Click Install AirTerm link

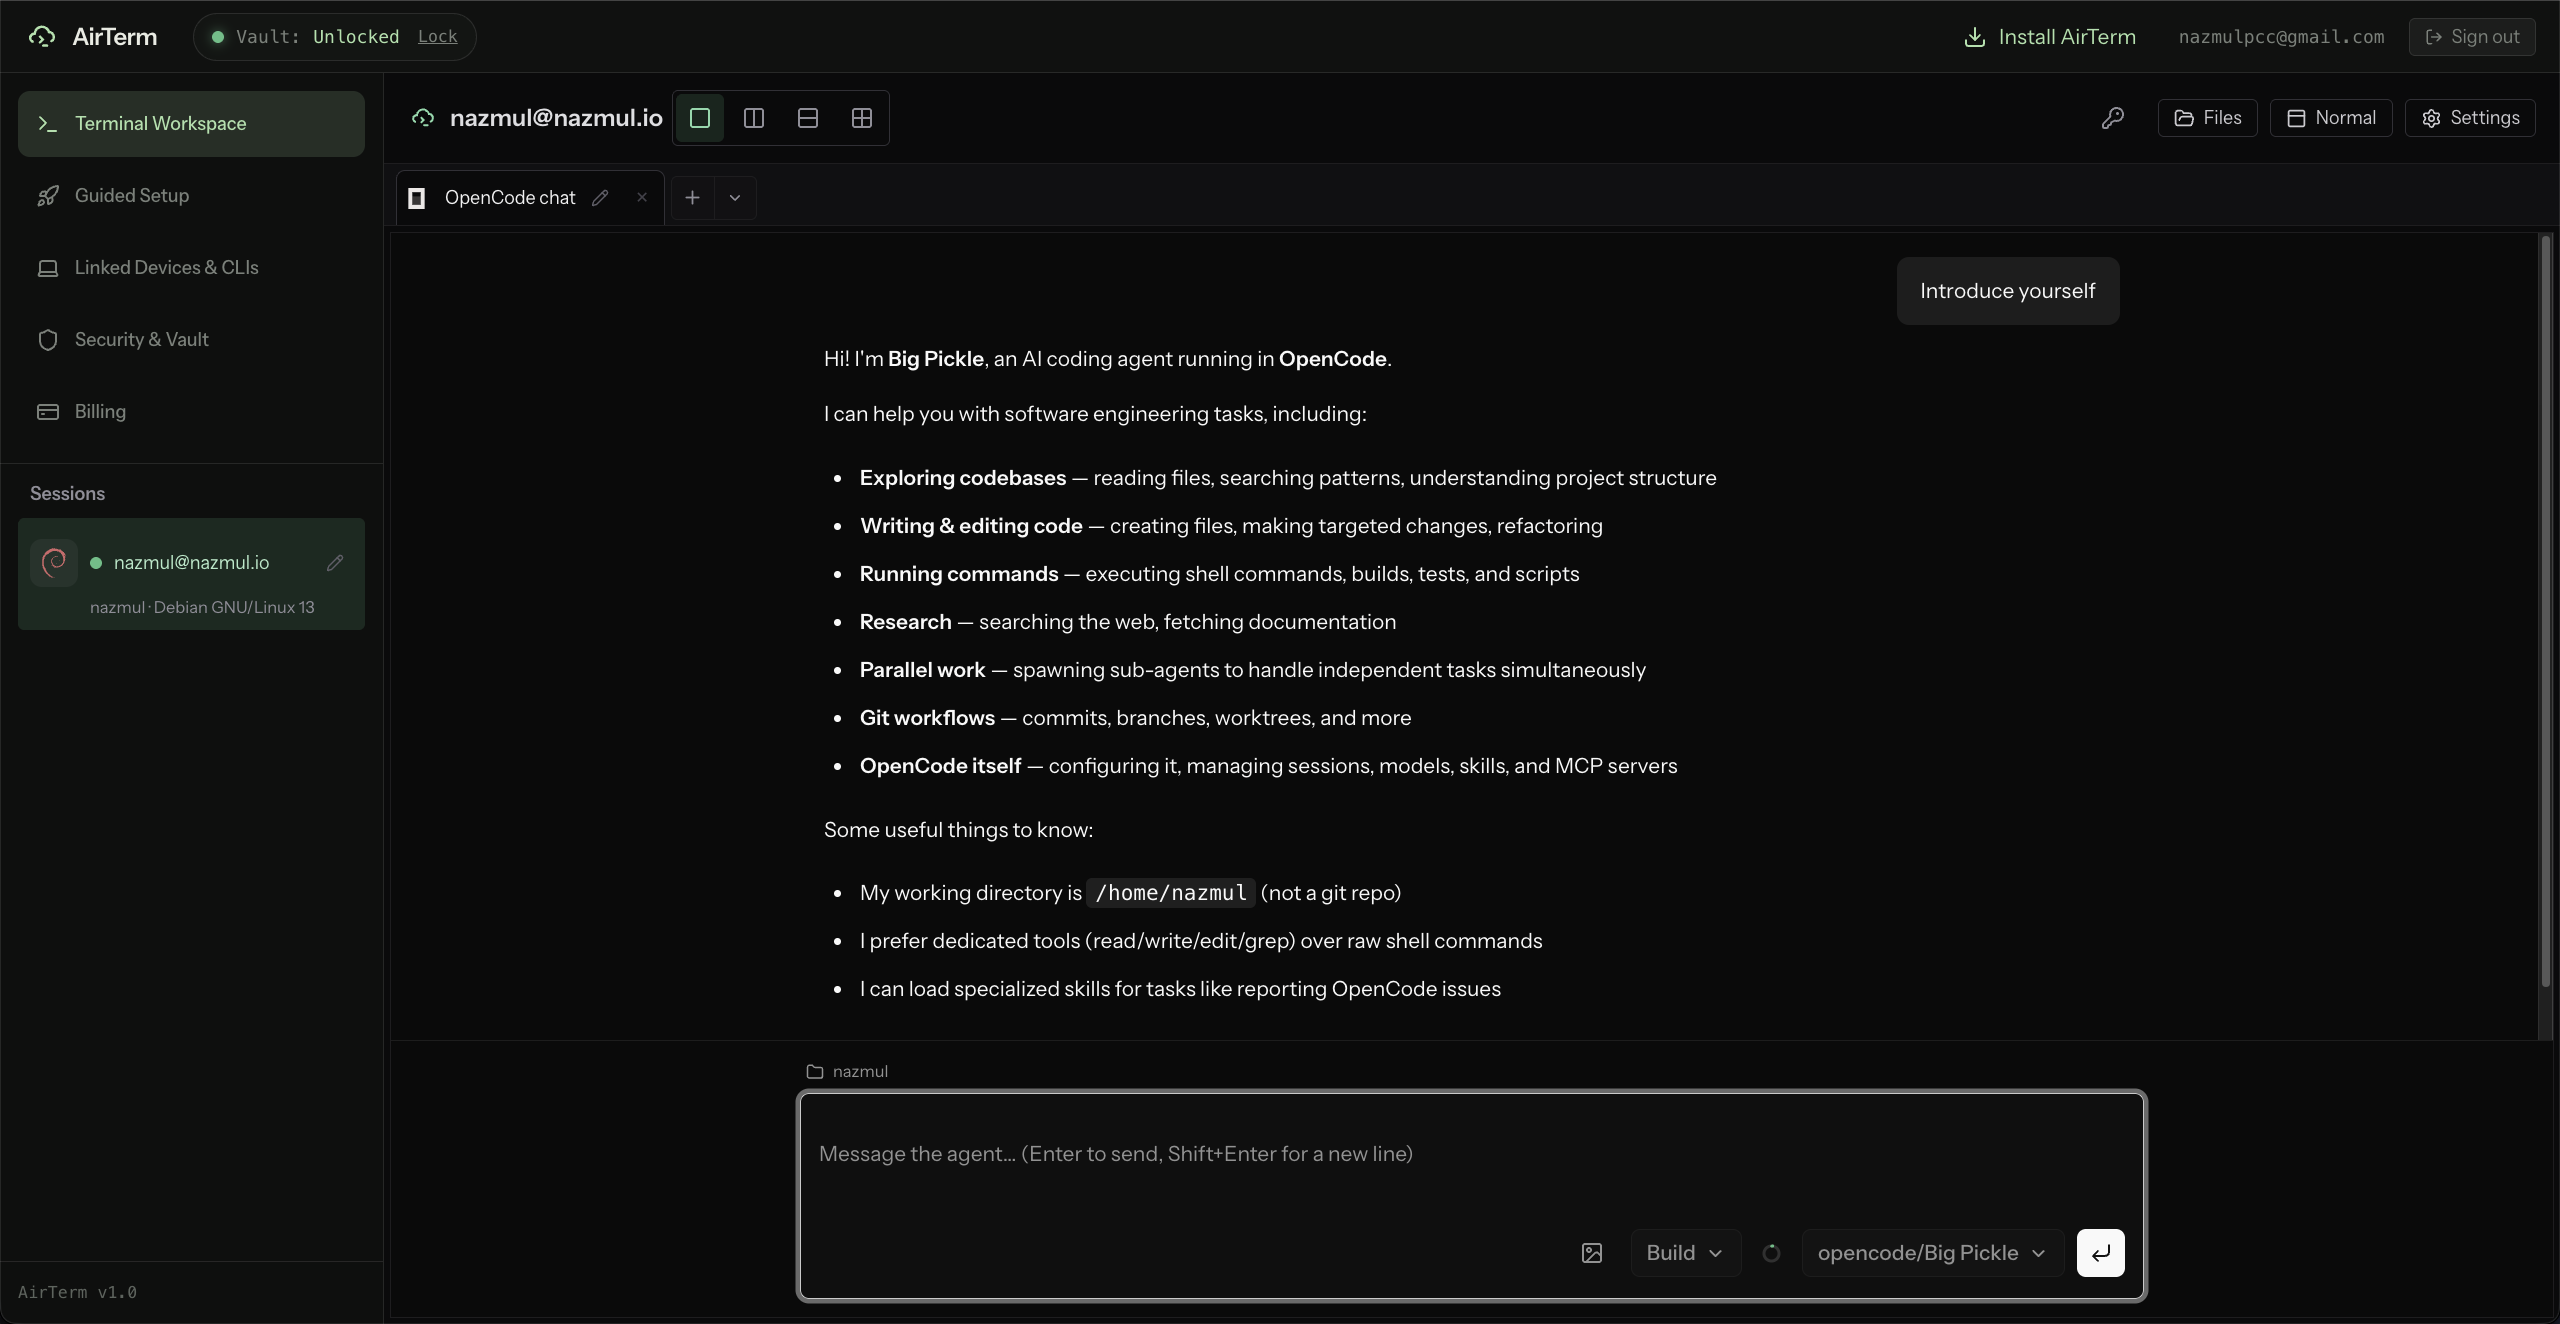[x=2050, y=37]
